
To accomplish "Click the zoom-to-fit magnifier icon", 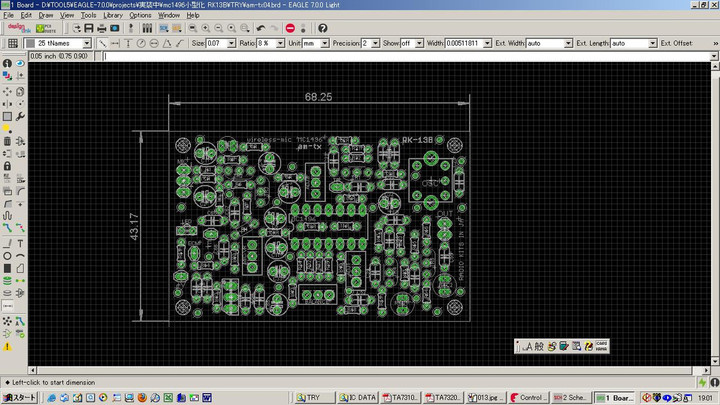I will pos(190,28).
